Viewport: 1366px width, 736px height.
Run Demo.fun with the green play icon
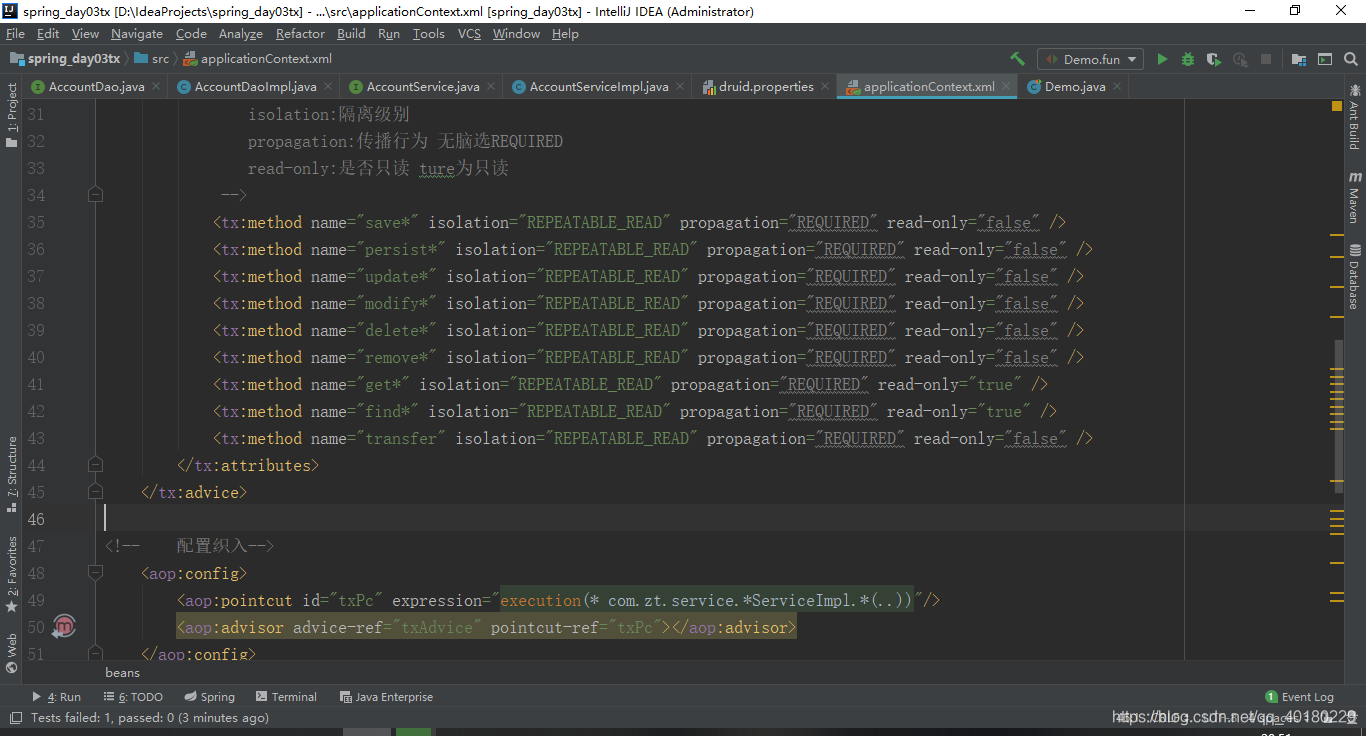coord(1162,59)
